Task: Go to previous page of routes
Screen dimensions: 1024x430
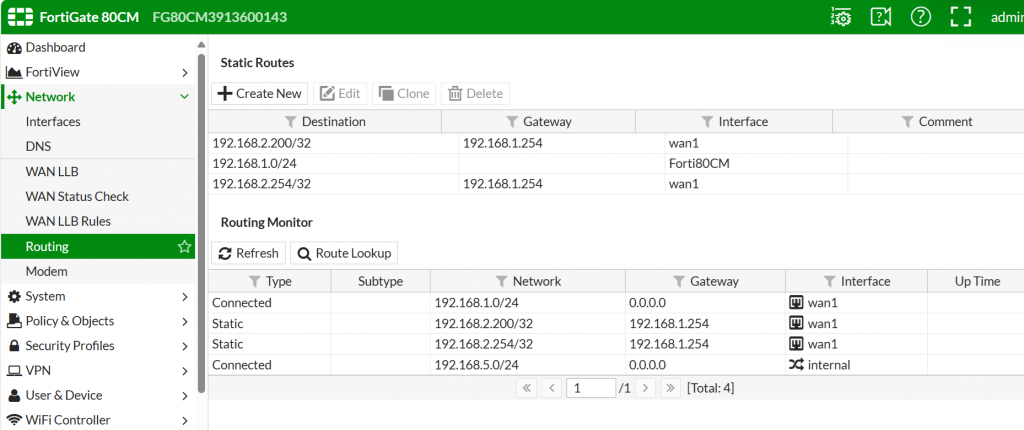Action: 552,388
